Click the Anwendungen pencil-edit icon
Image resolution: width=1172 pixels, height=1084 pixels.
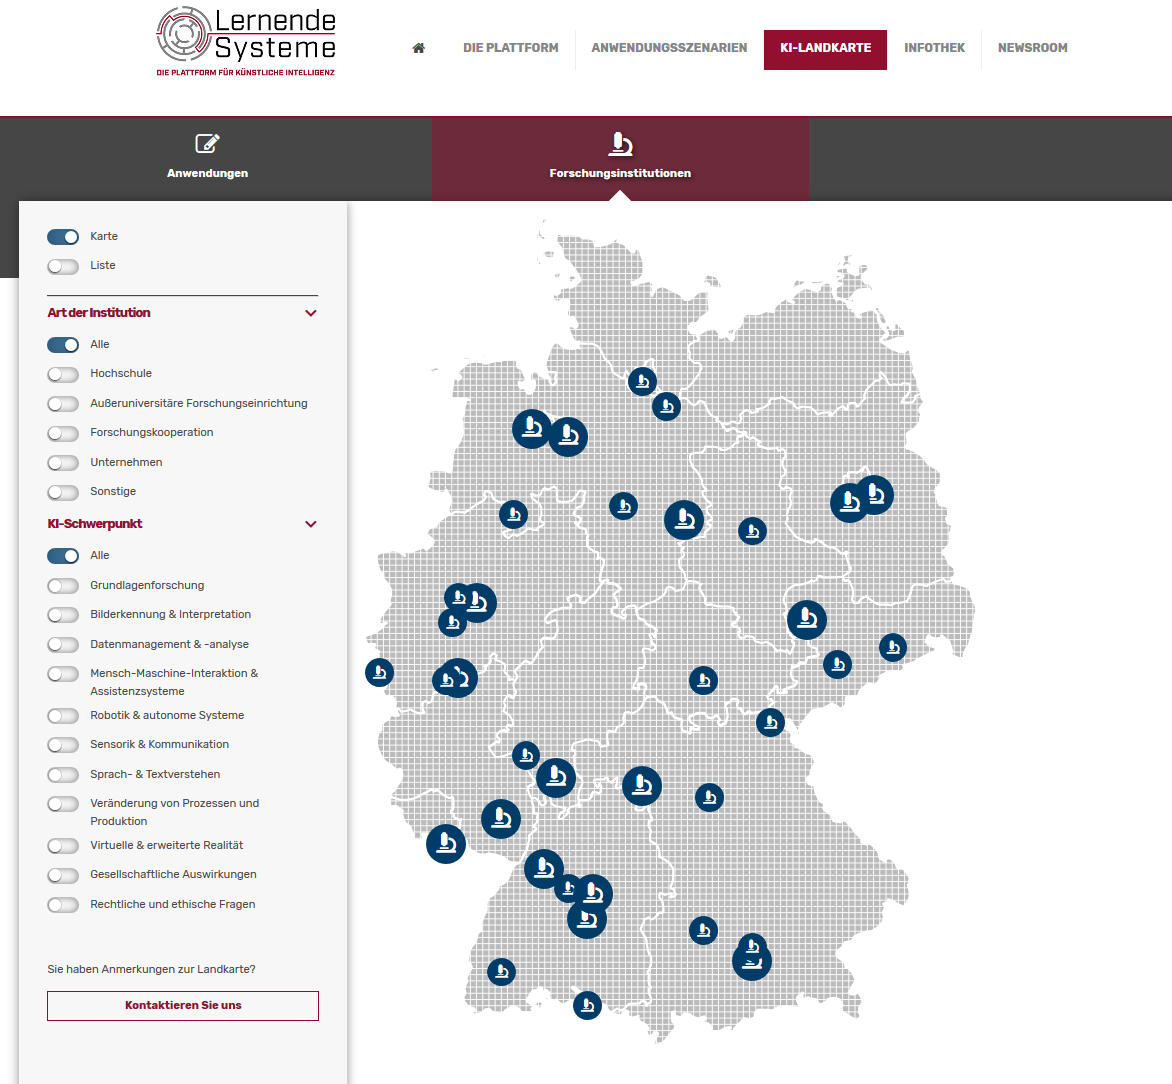point(207,144)
